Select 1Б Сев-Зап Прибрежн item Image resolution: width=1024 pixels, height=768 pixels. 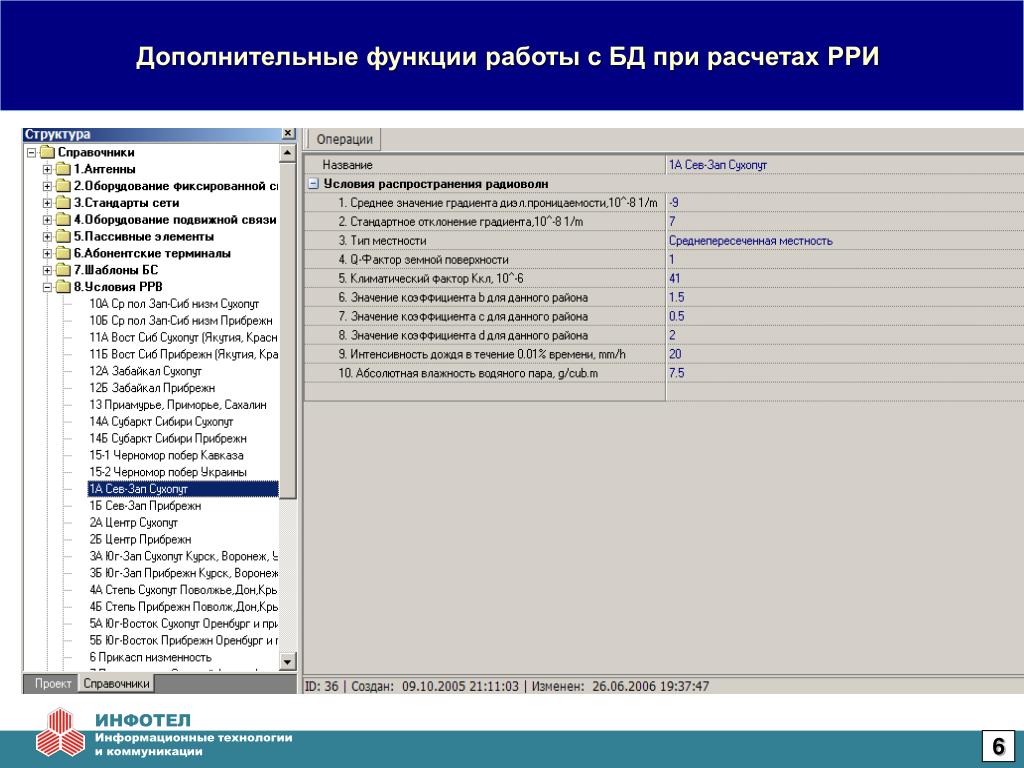click(x=146, y=506)
